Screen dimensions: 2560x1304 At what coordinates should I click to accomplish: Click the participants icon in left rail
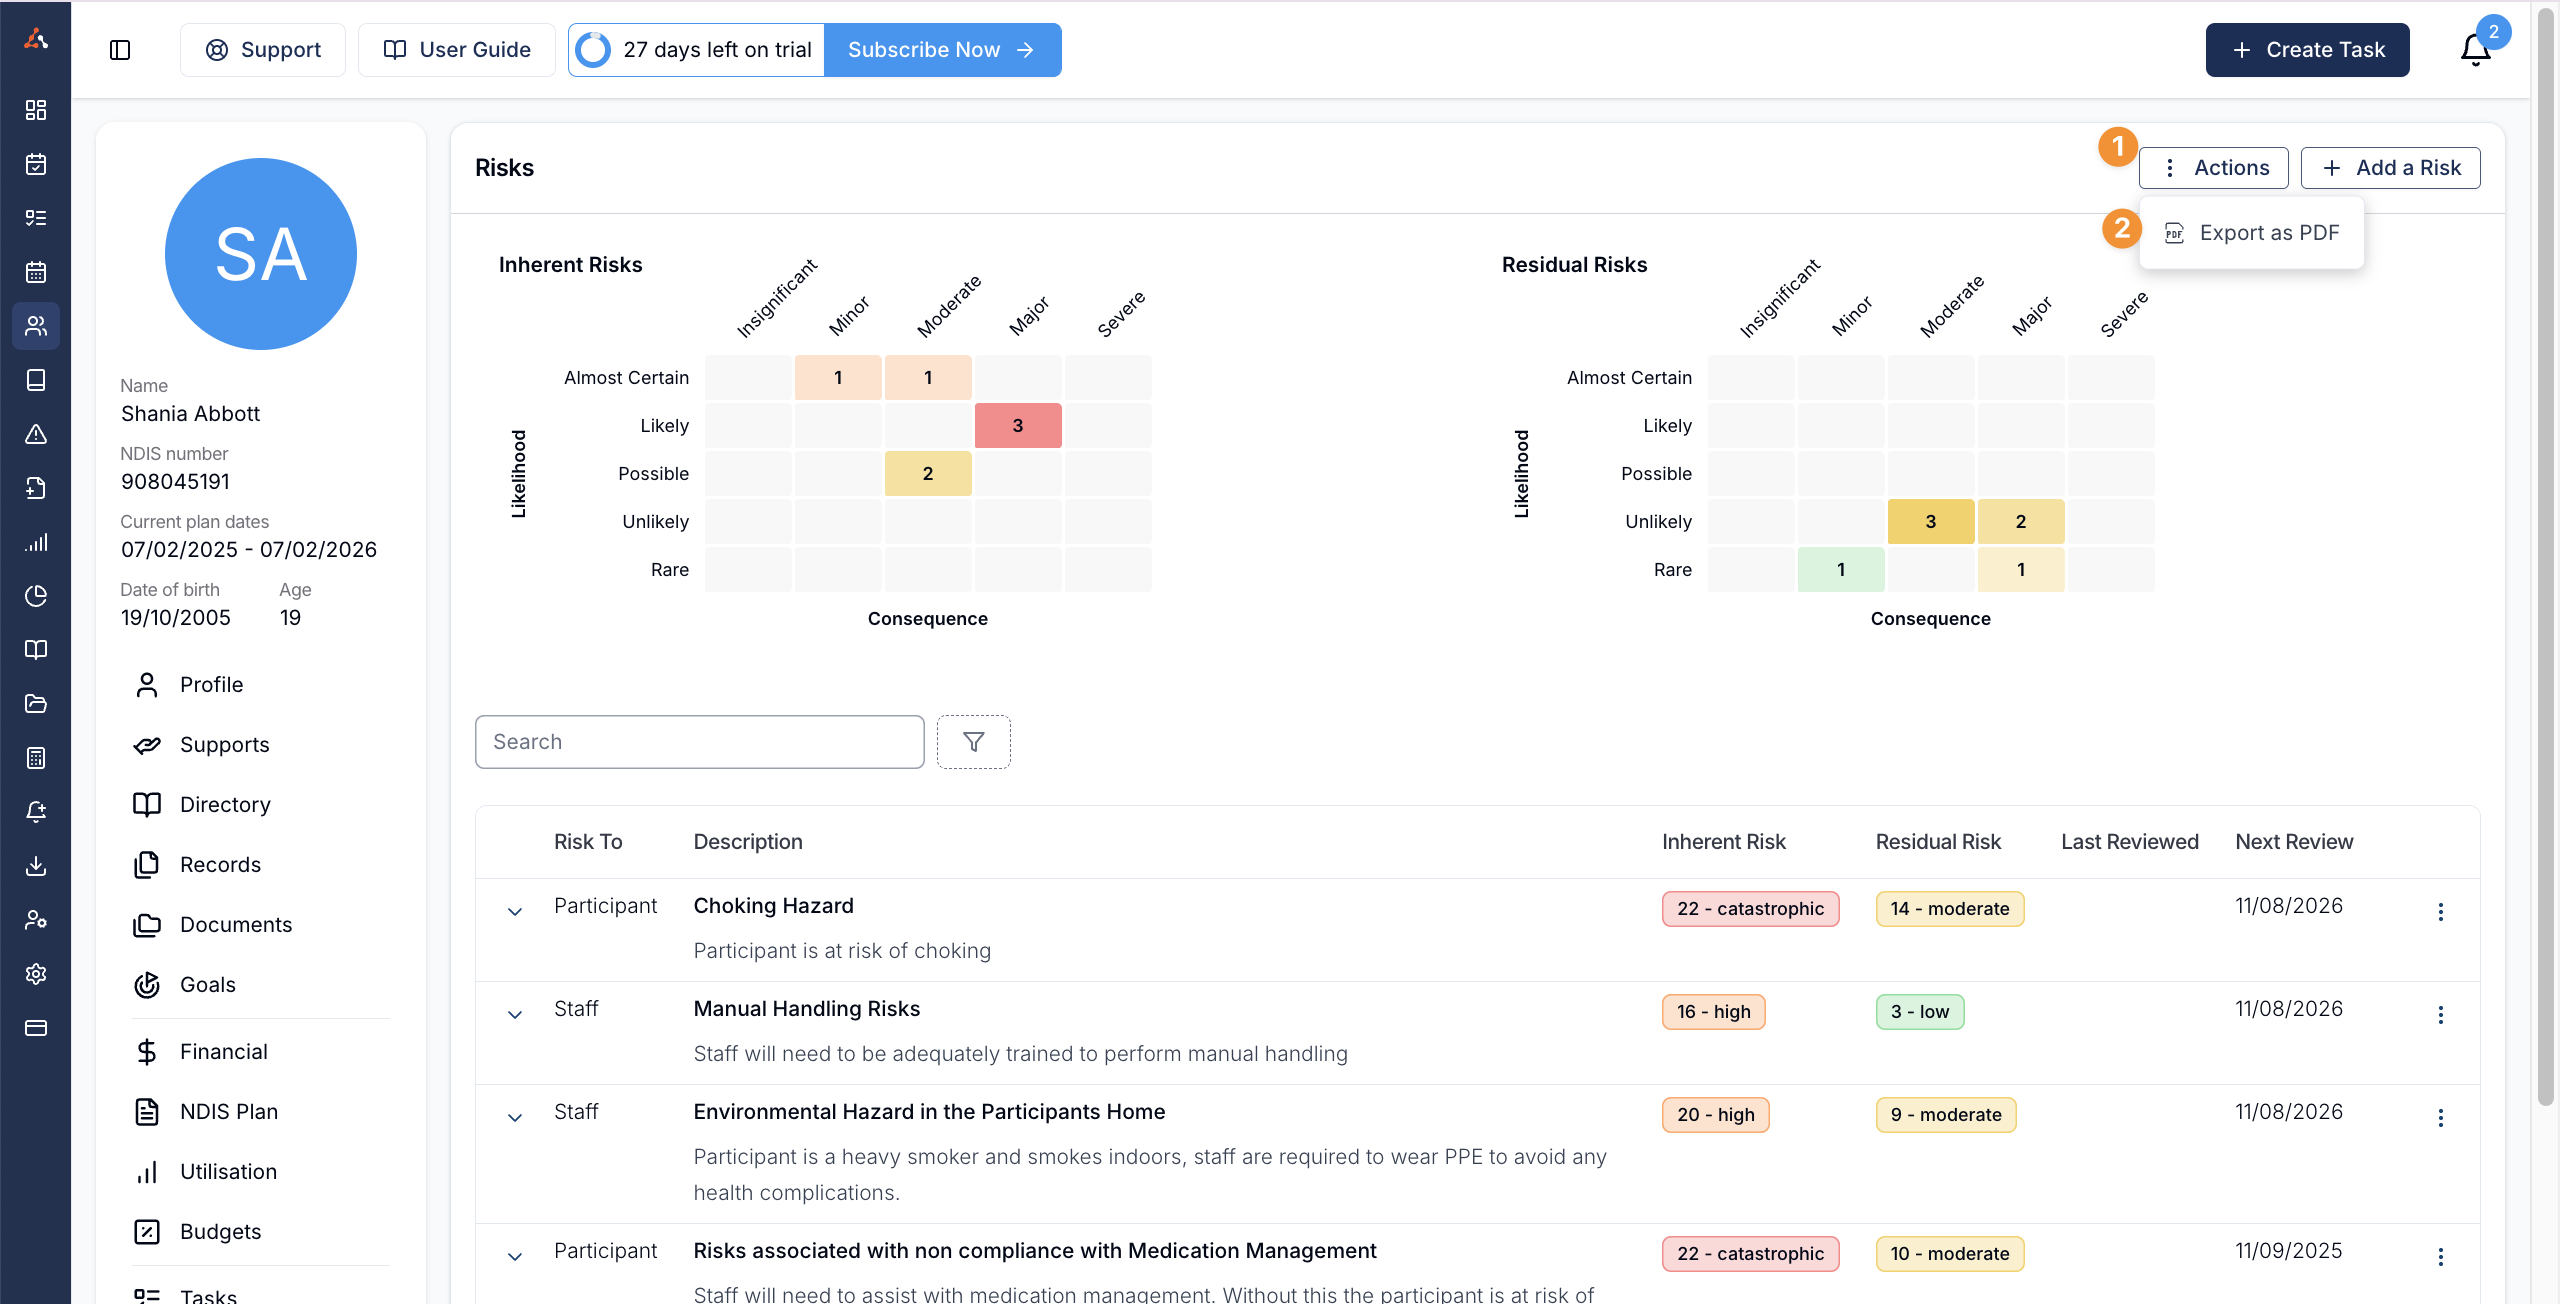point(36,326)
